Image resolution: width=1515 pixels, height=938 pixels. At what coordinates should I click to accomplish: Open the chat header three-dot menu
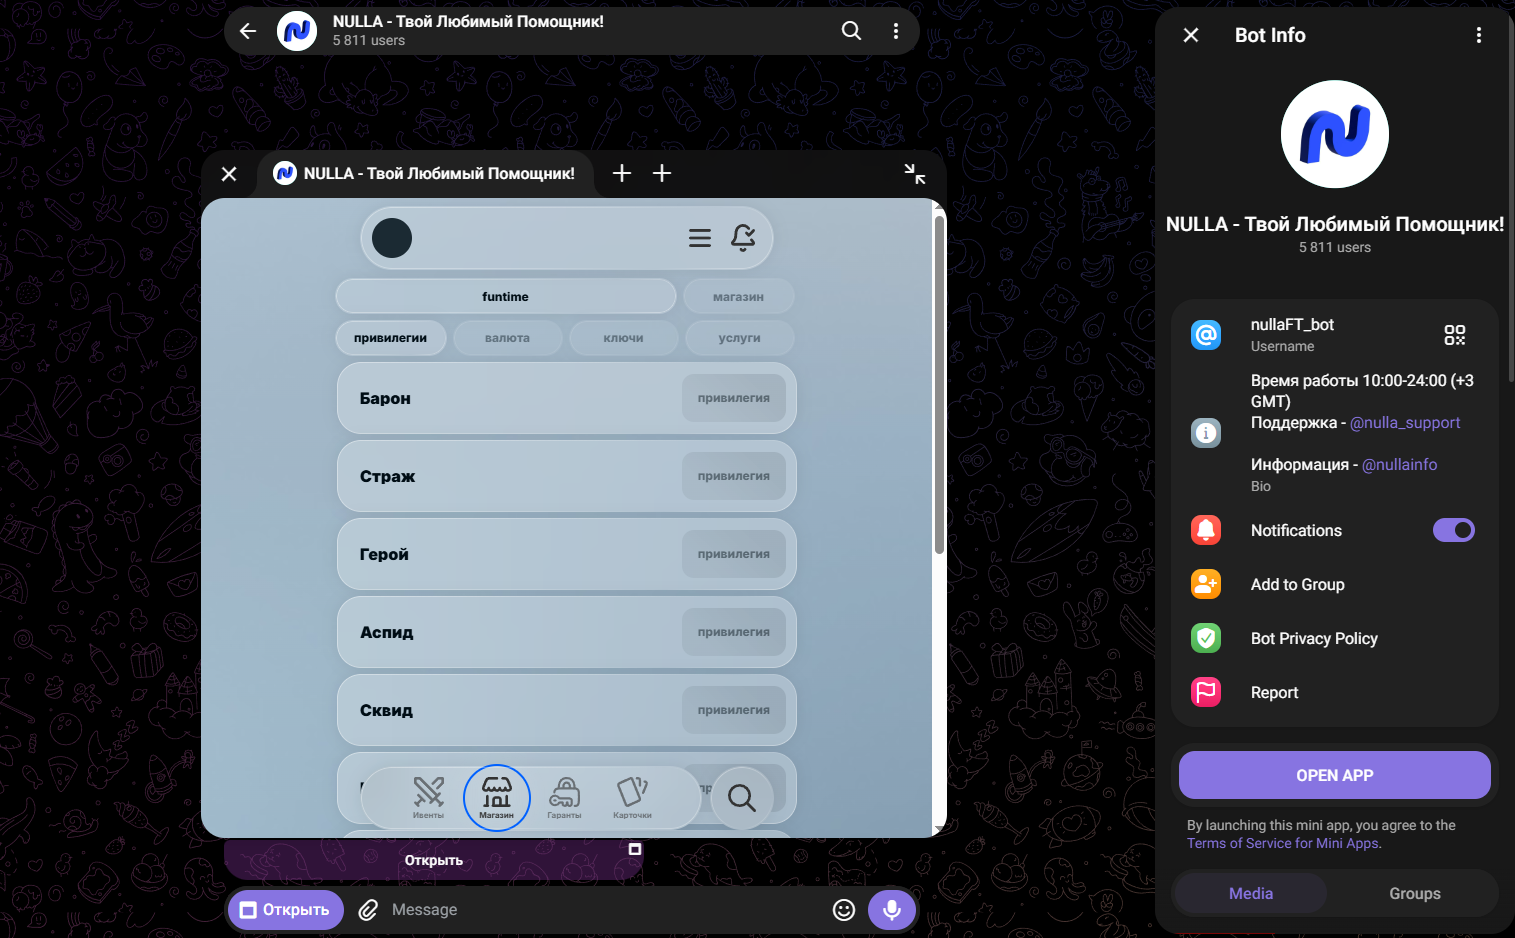coord(896,31)
